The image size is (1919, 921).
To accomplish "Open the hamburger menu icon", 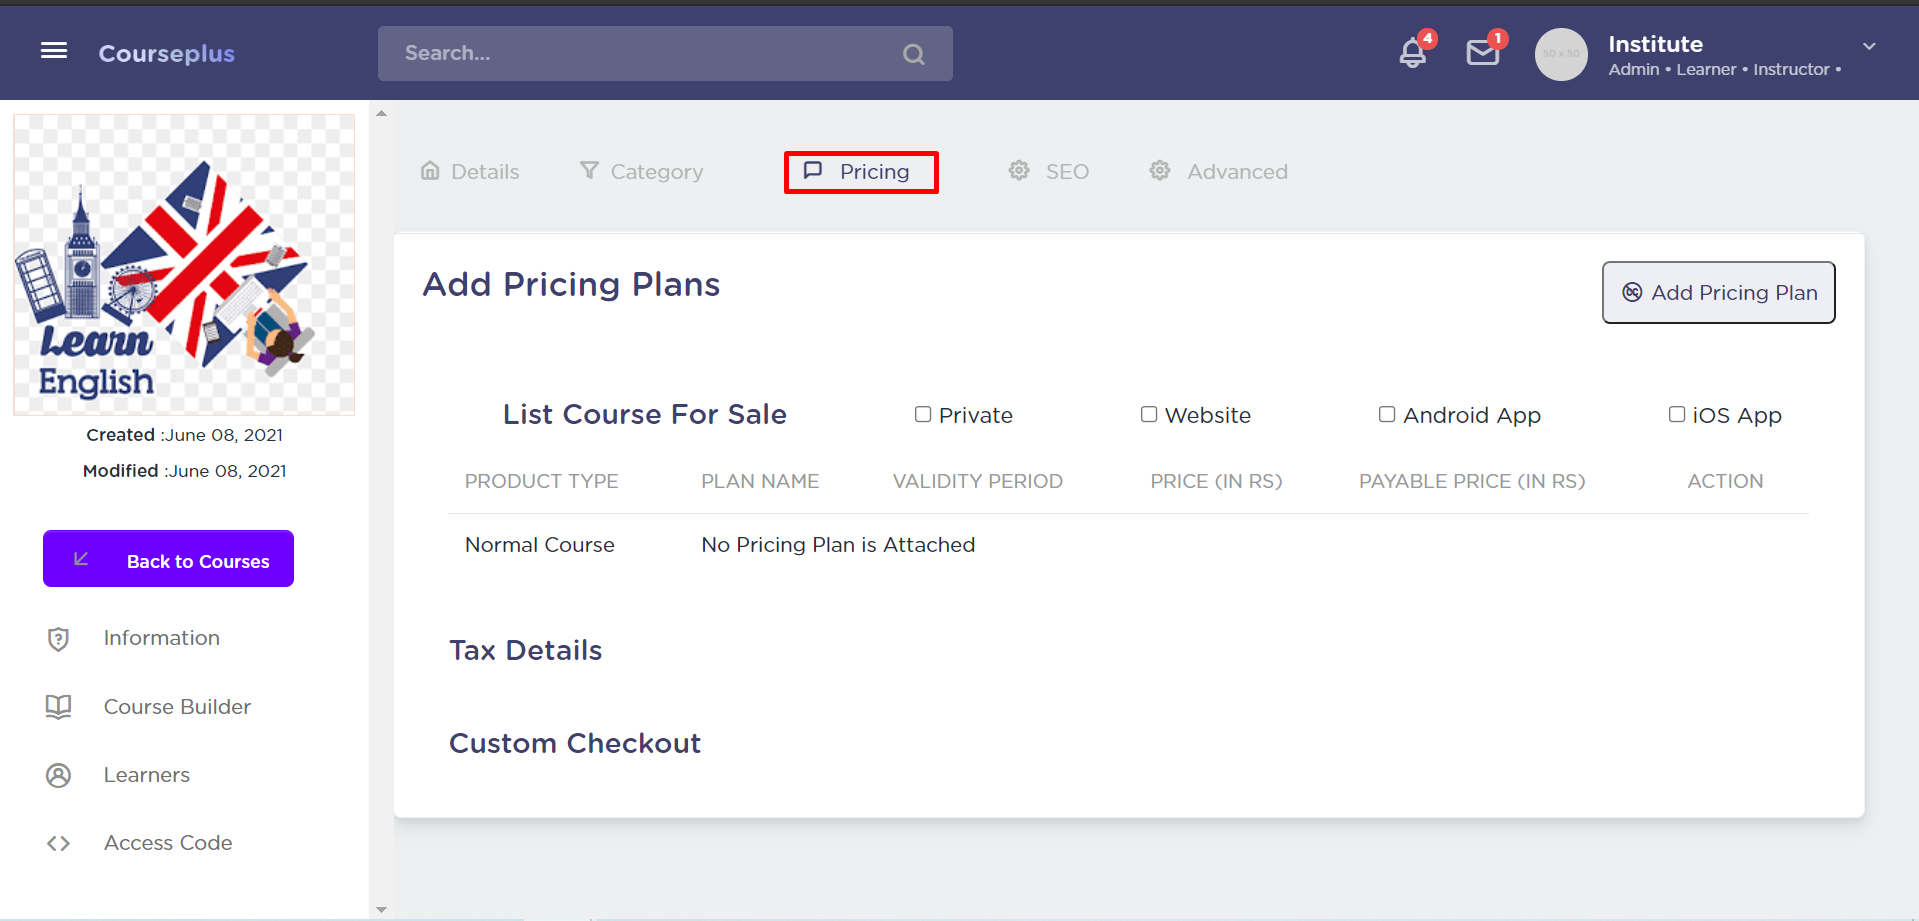I will (x=54, y=51).
